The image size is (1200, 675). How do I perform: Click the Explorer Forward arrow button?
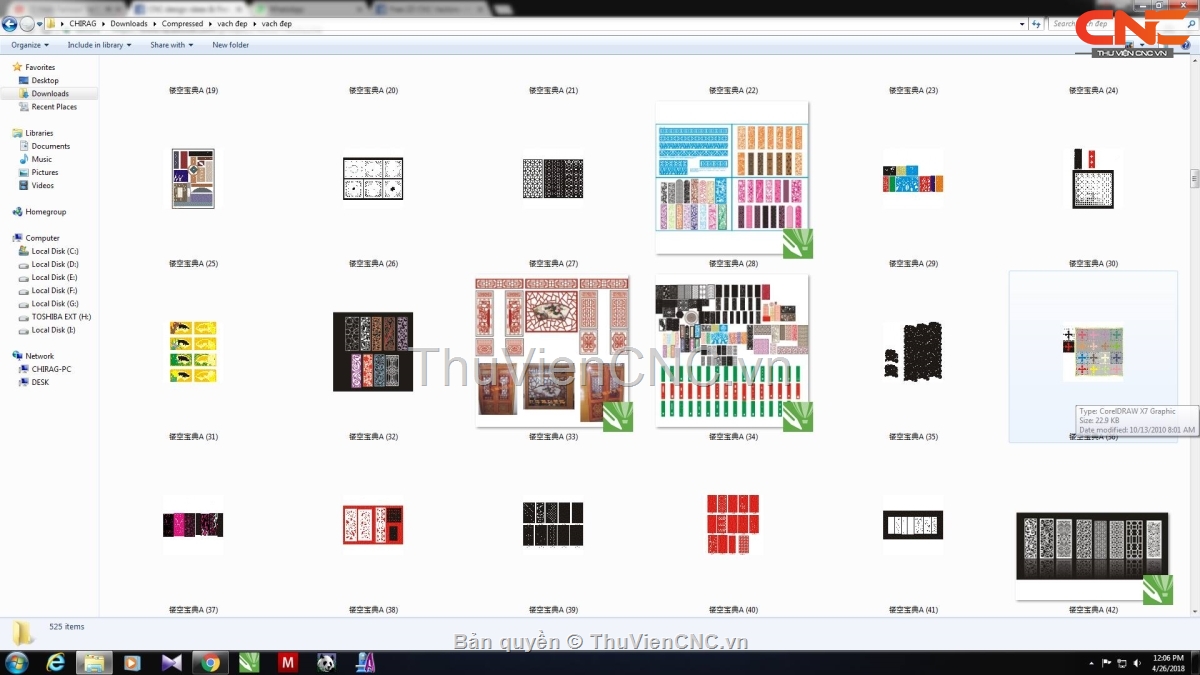[x=27, y=24]
